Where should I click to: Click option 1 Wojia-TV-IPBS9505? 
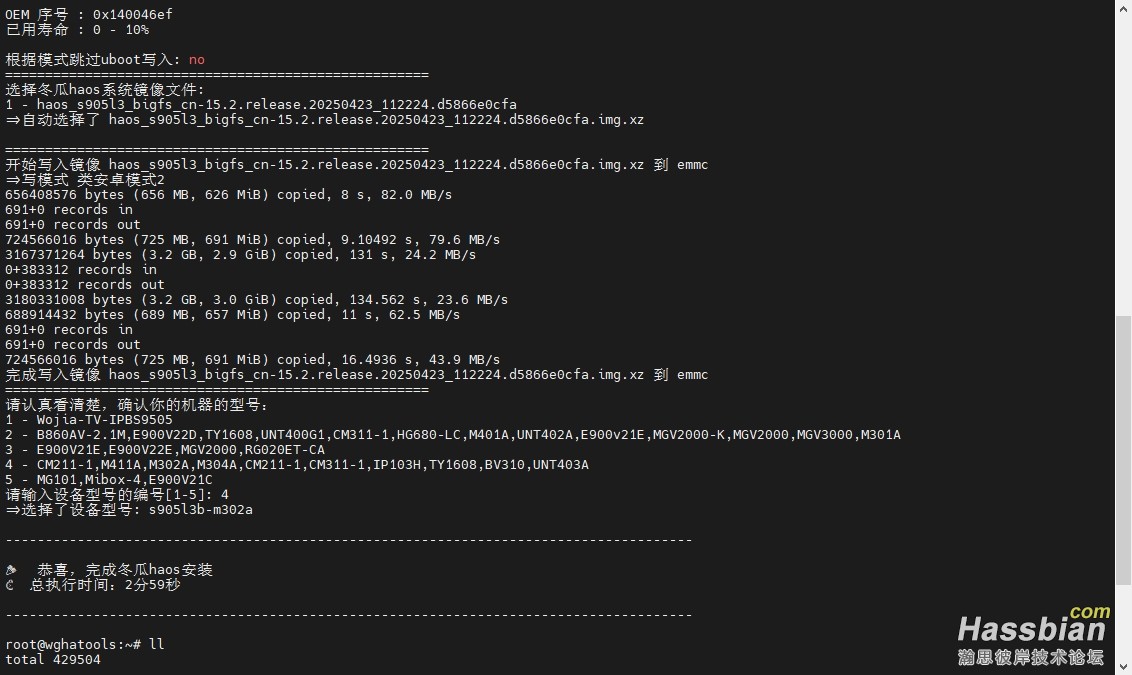click(89, 419)
